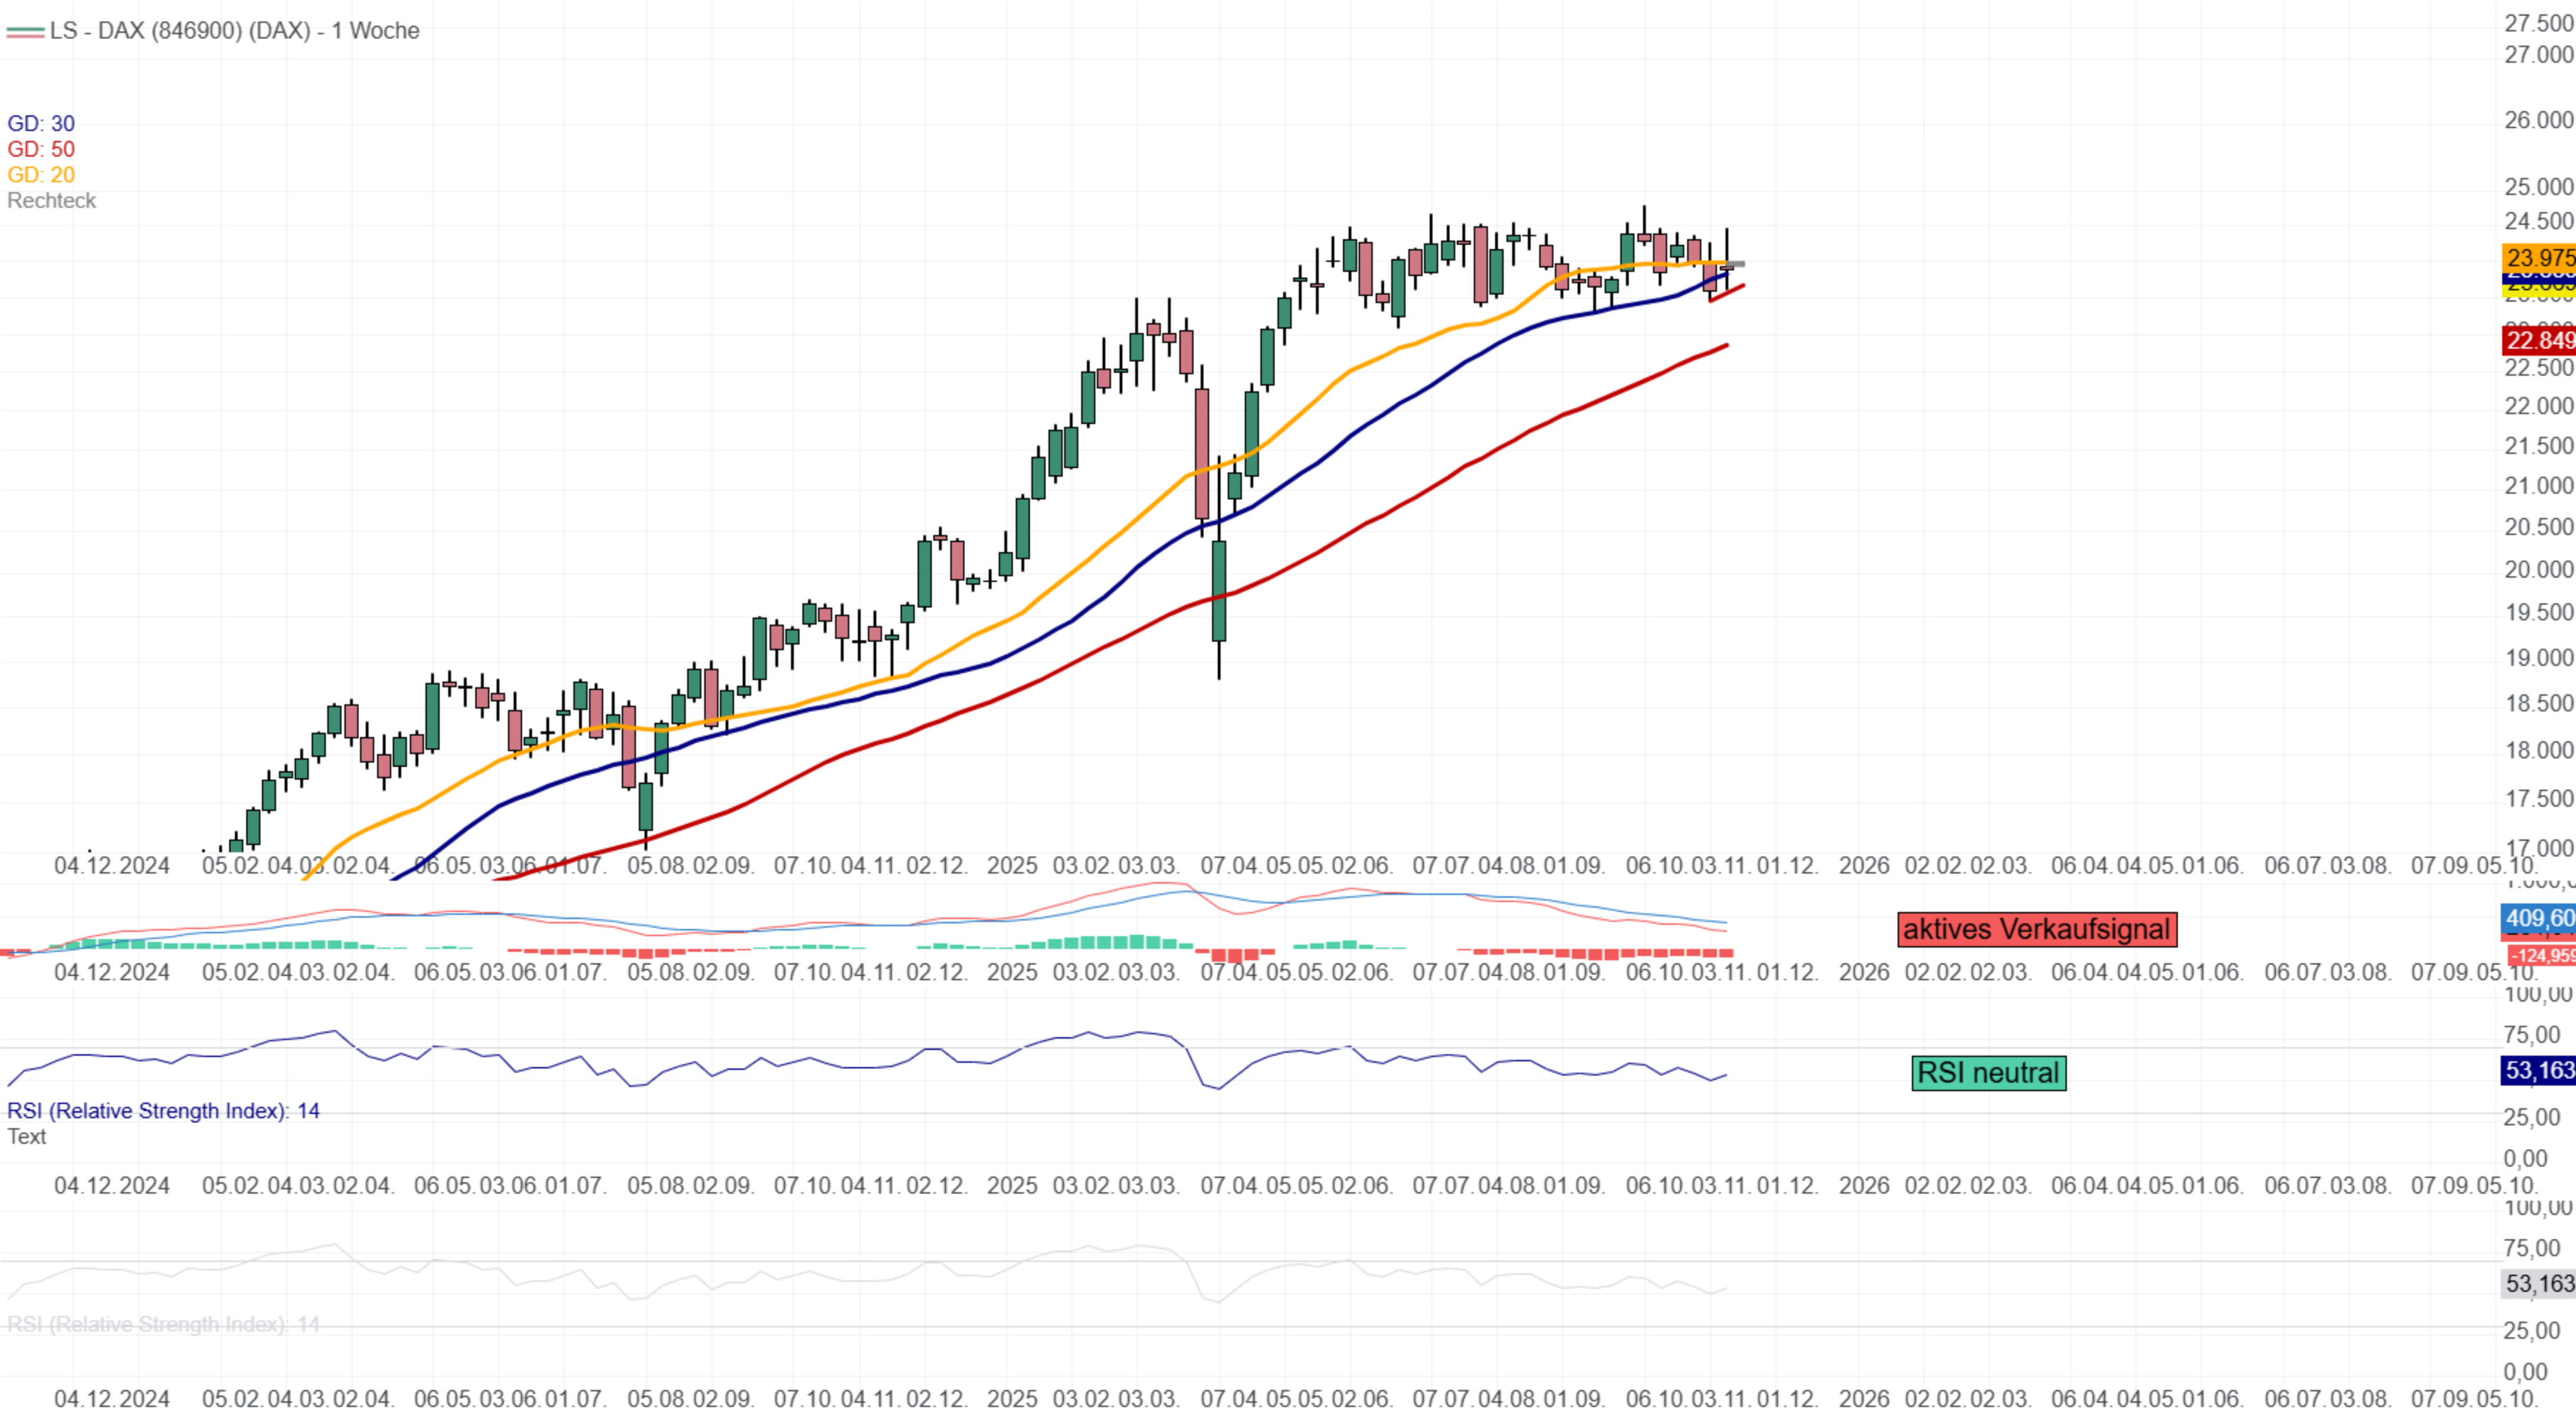Viewport: 2576px width, 1414px height.
Task: Toggle the GD: 50 moving average legend
Action: point(41,149)
